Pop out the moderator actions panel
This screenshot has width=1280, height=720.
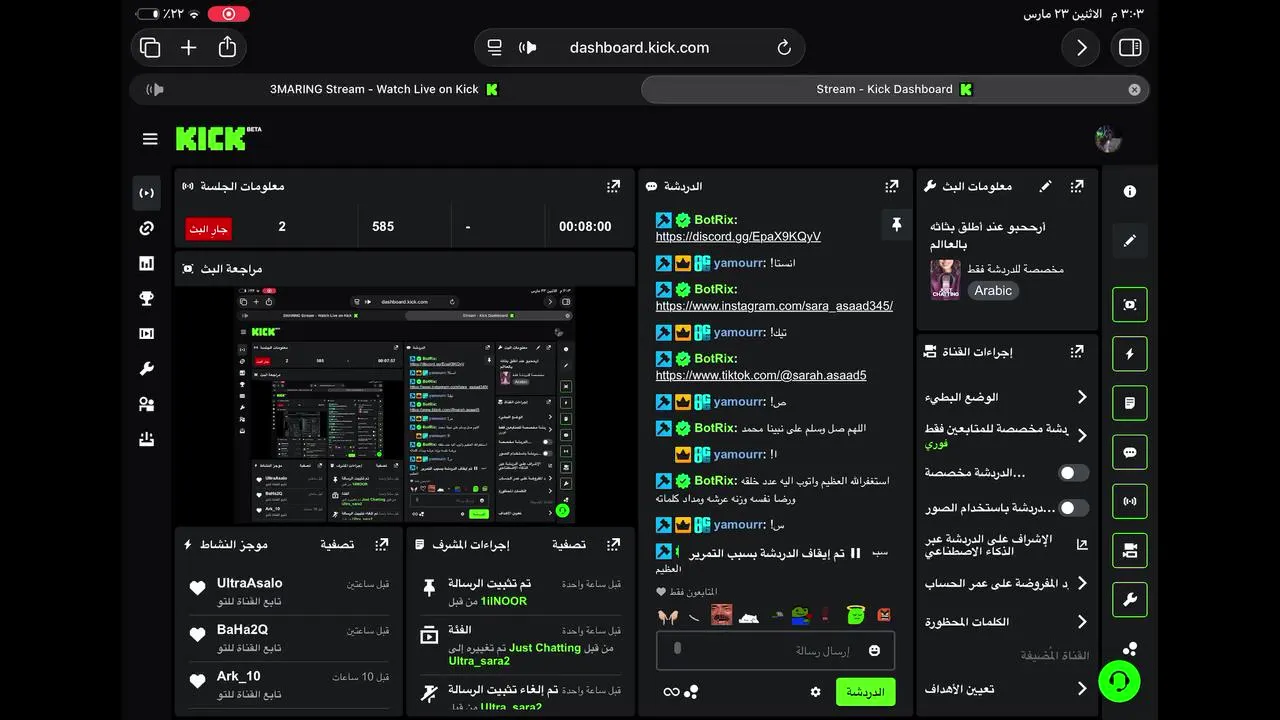[x=614, y=545]
